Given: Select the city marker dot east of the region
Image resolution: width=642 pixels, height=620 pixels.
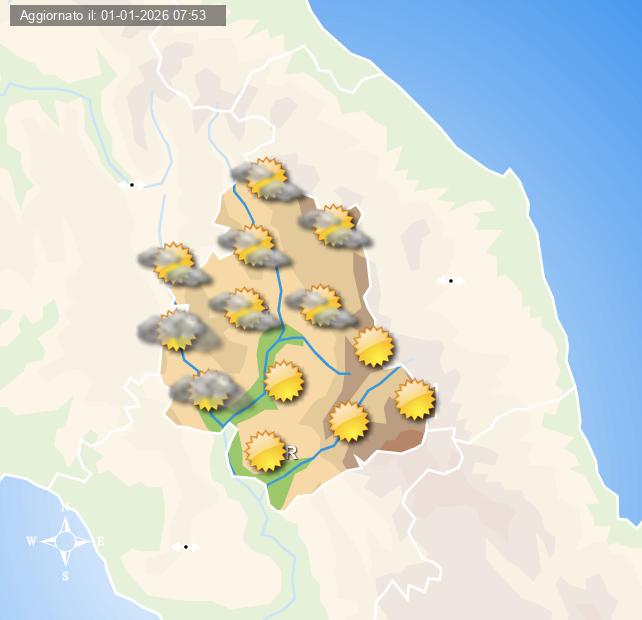Looking at the screenshot, I should [450, 281].
